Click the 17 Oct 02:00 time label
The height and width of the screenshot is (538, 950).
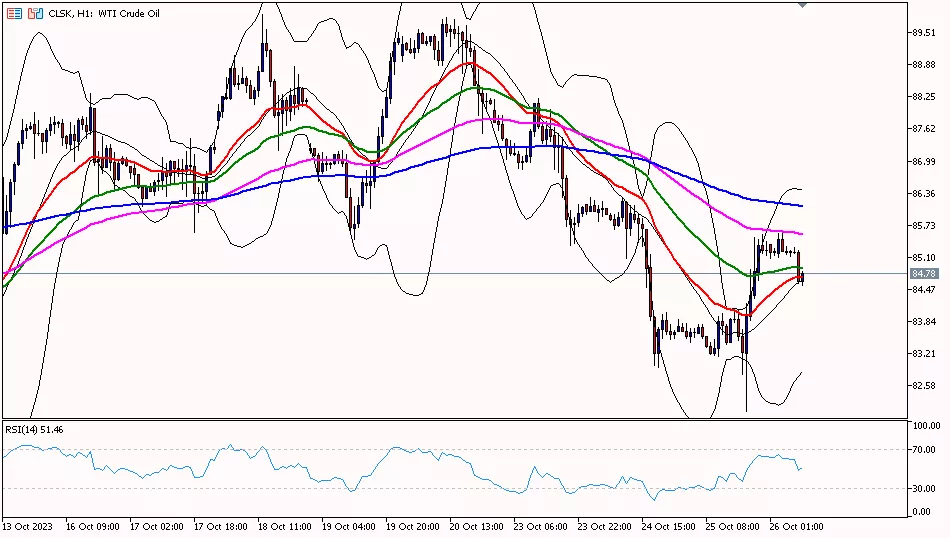pyautogui.click(x=156, y=526)
